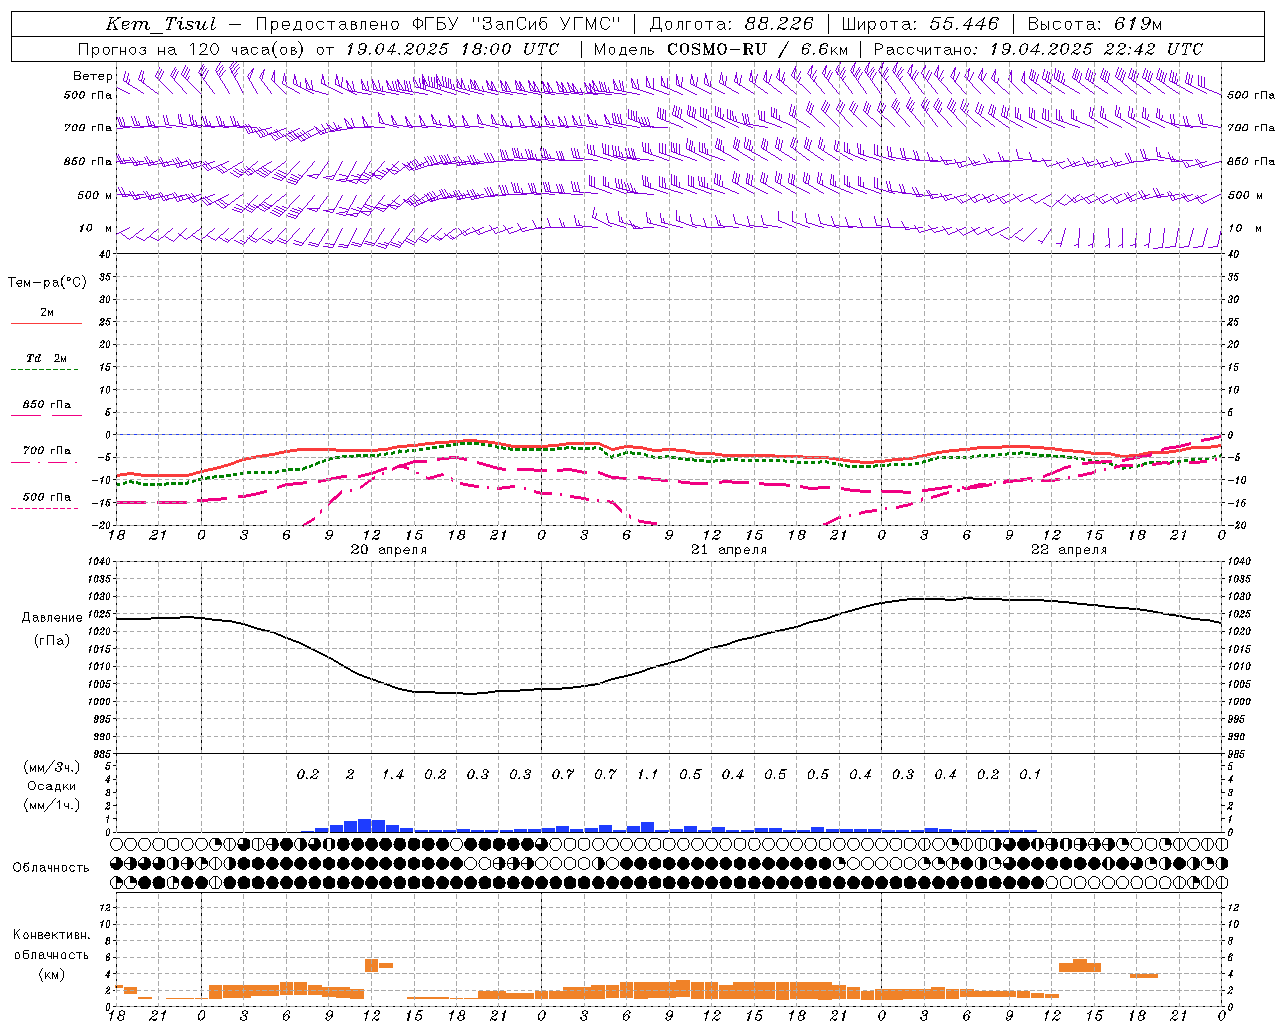Image resolution: width=1280 pixels, height=1024 pixels.
Task: Click the 3-hour precipitation value "2"
Action: tap(350, 774)
